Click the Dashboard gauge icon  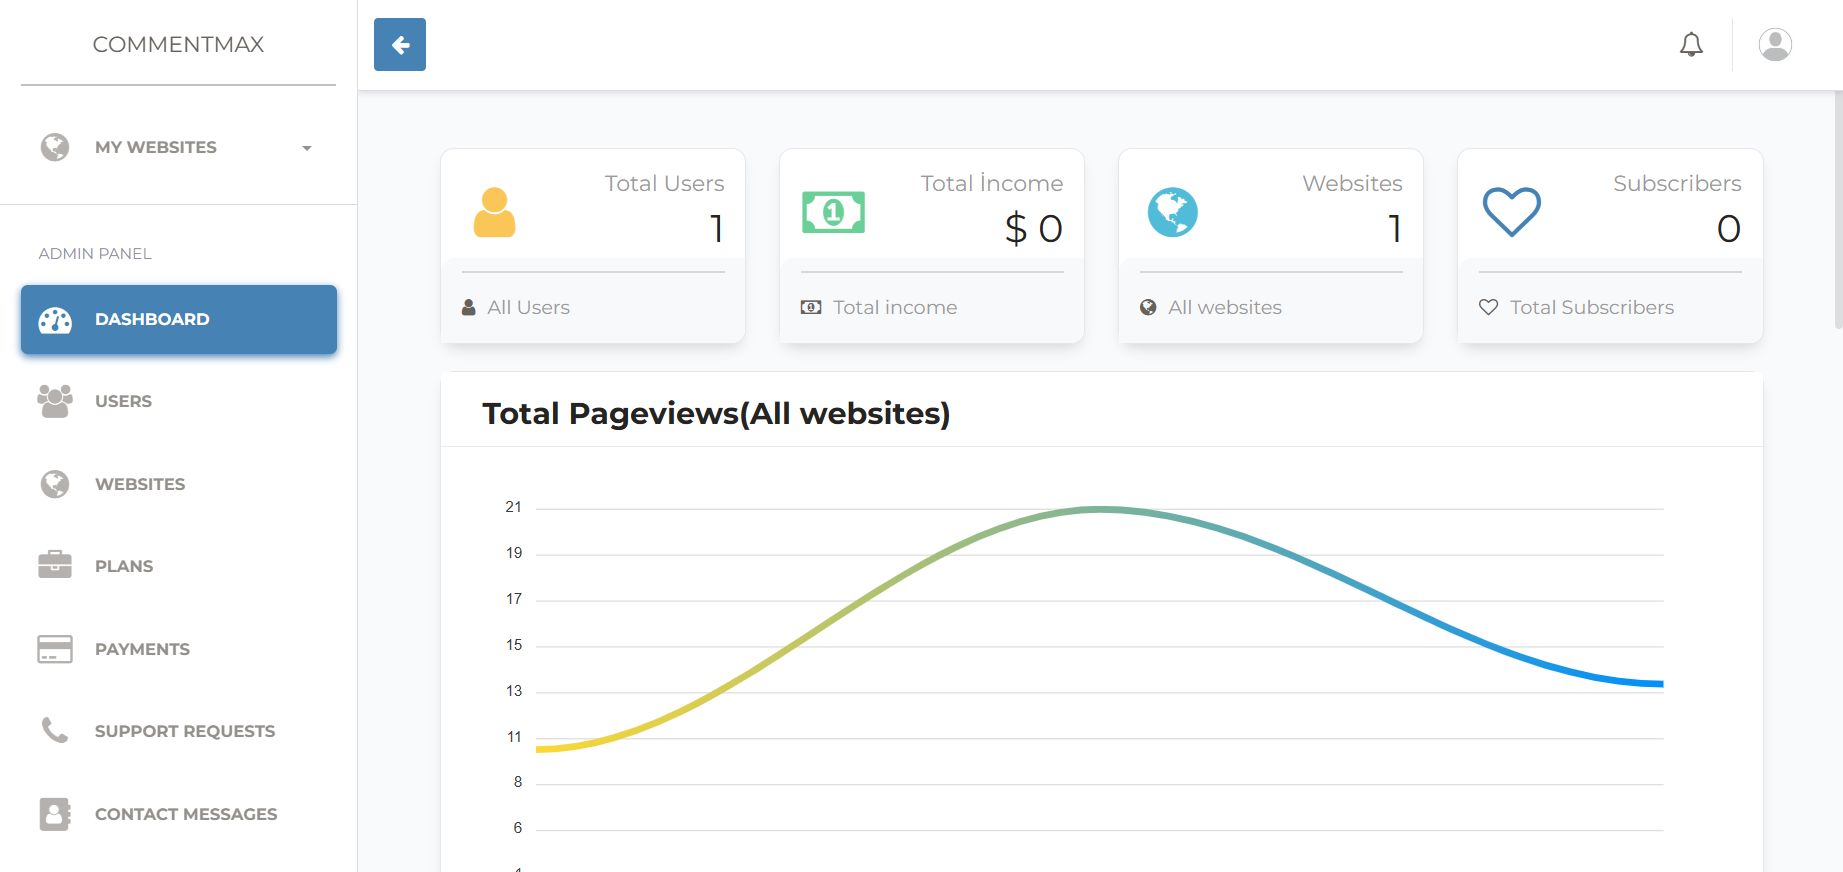pyautogui.click(x=55, y=320)
